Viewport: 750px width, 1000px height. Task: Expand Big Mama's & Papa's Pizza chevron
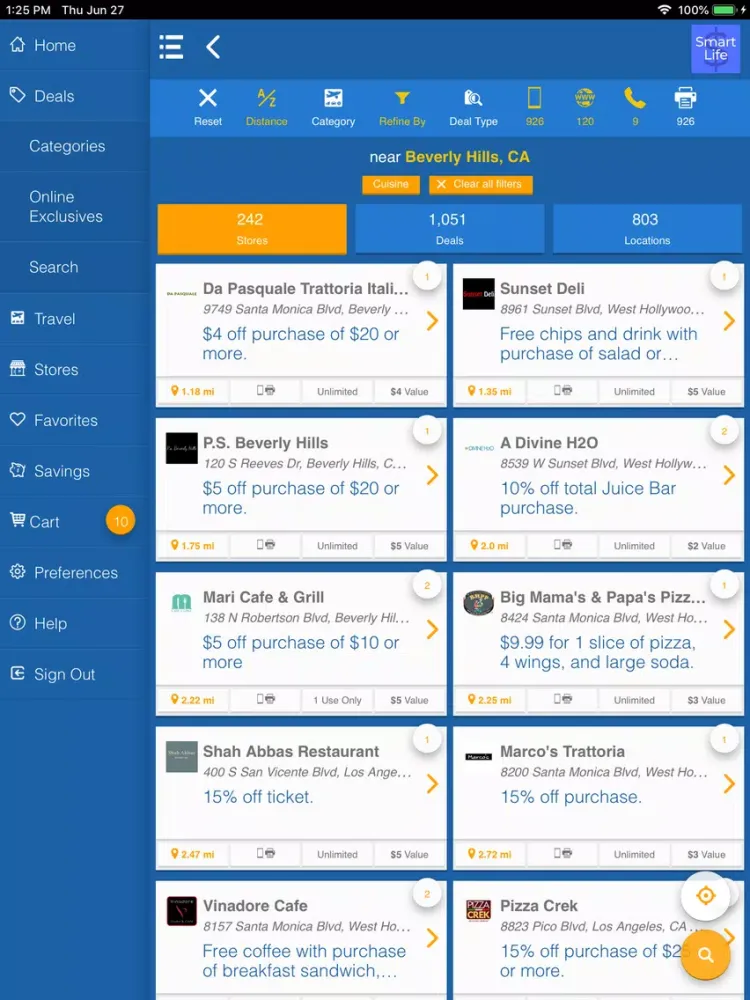730,629
